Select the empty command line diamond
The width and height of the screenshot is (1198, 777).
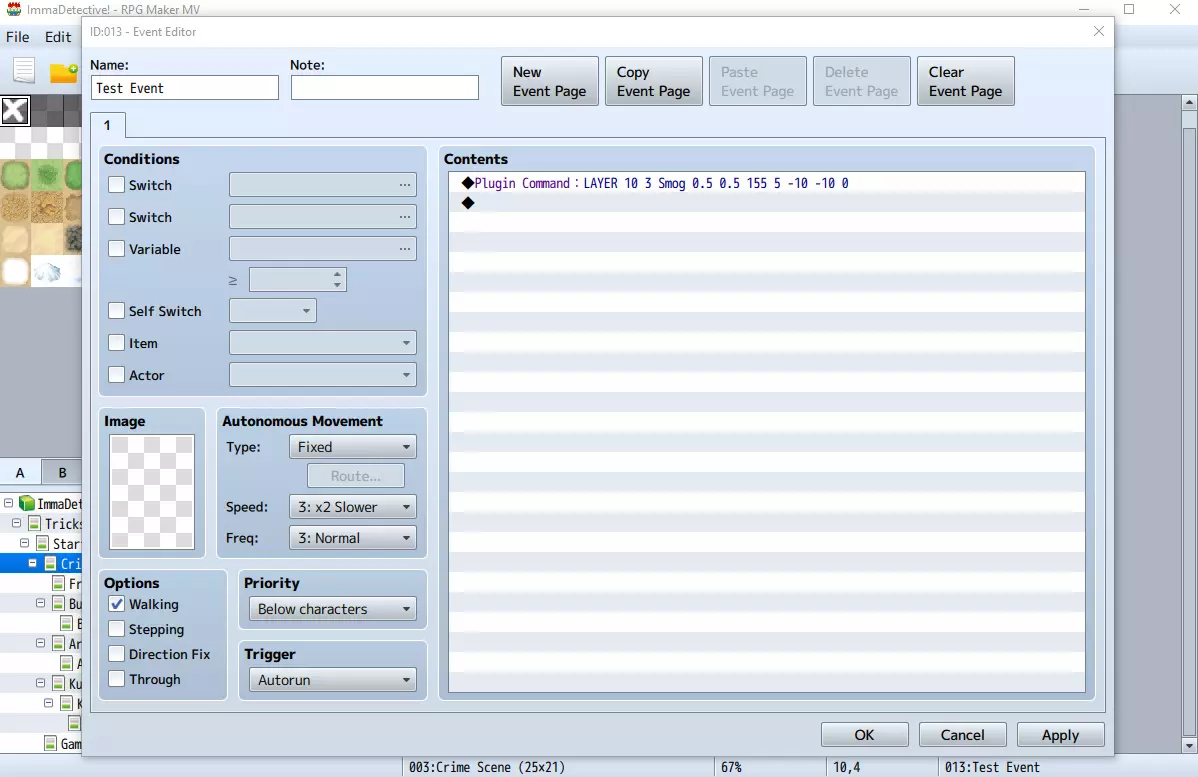(x=468, y=202)
